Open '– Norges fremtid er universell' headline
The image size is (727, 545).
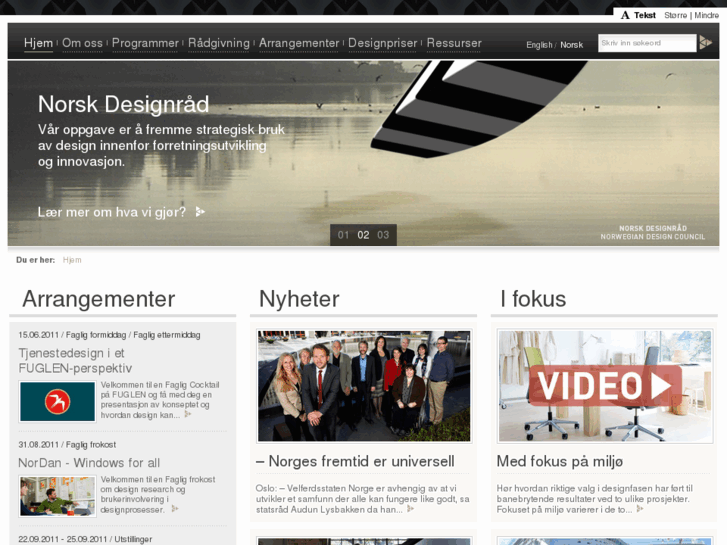pos(355,462)
